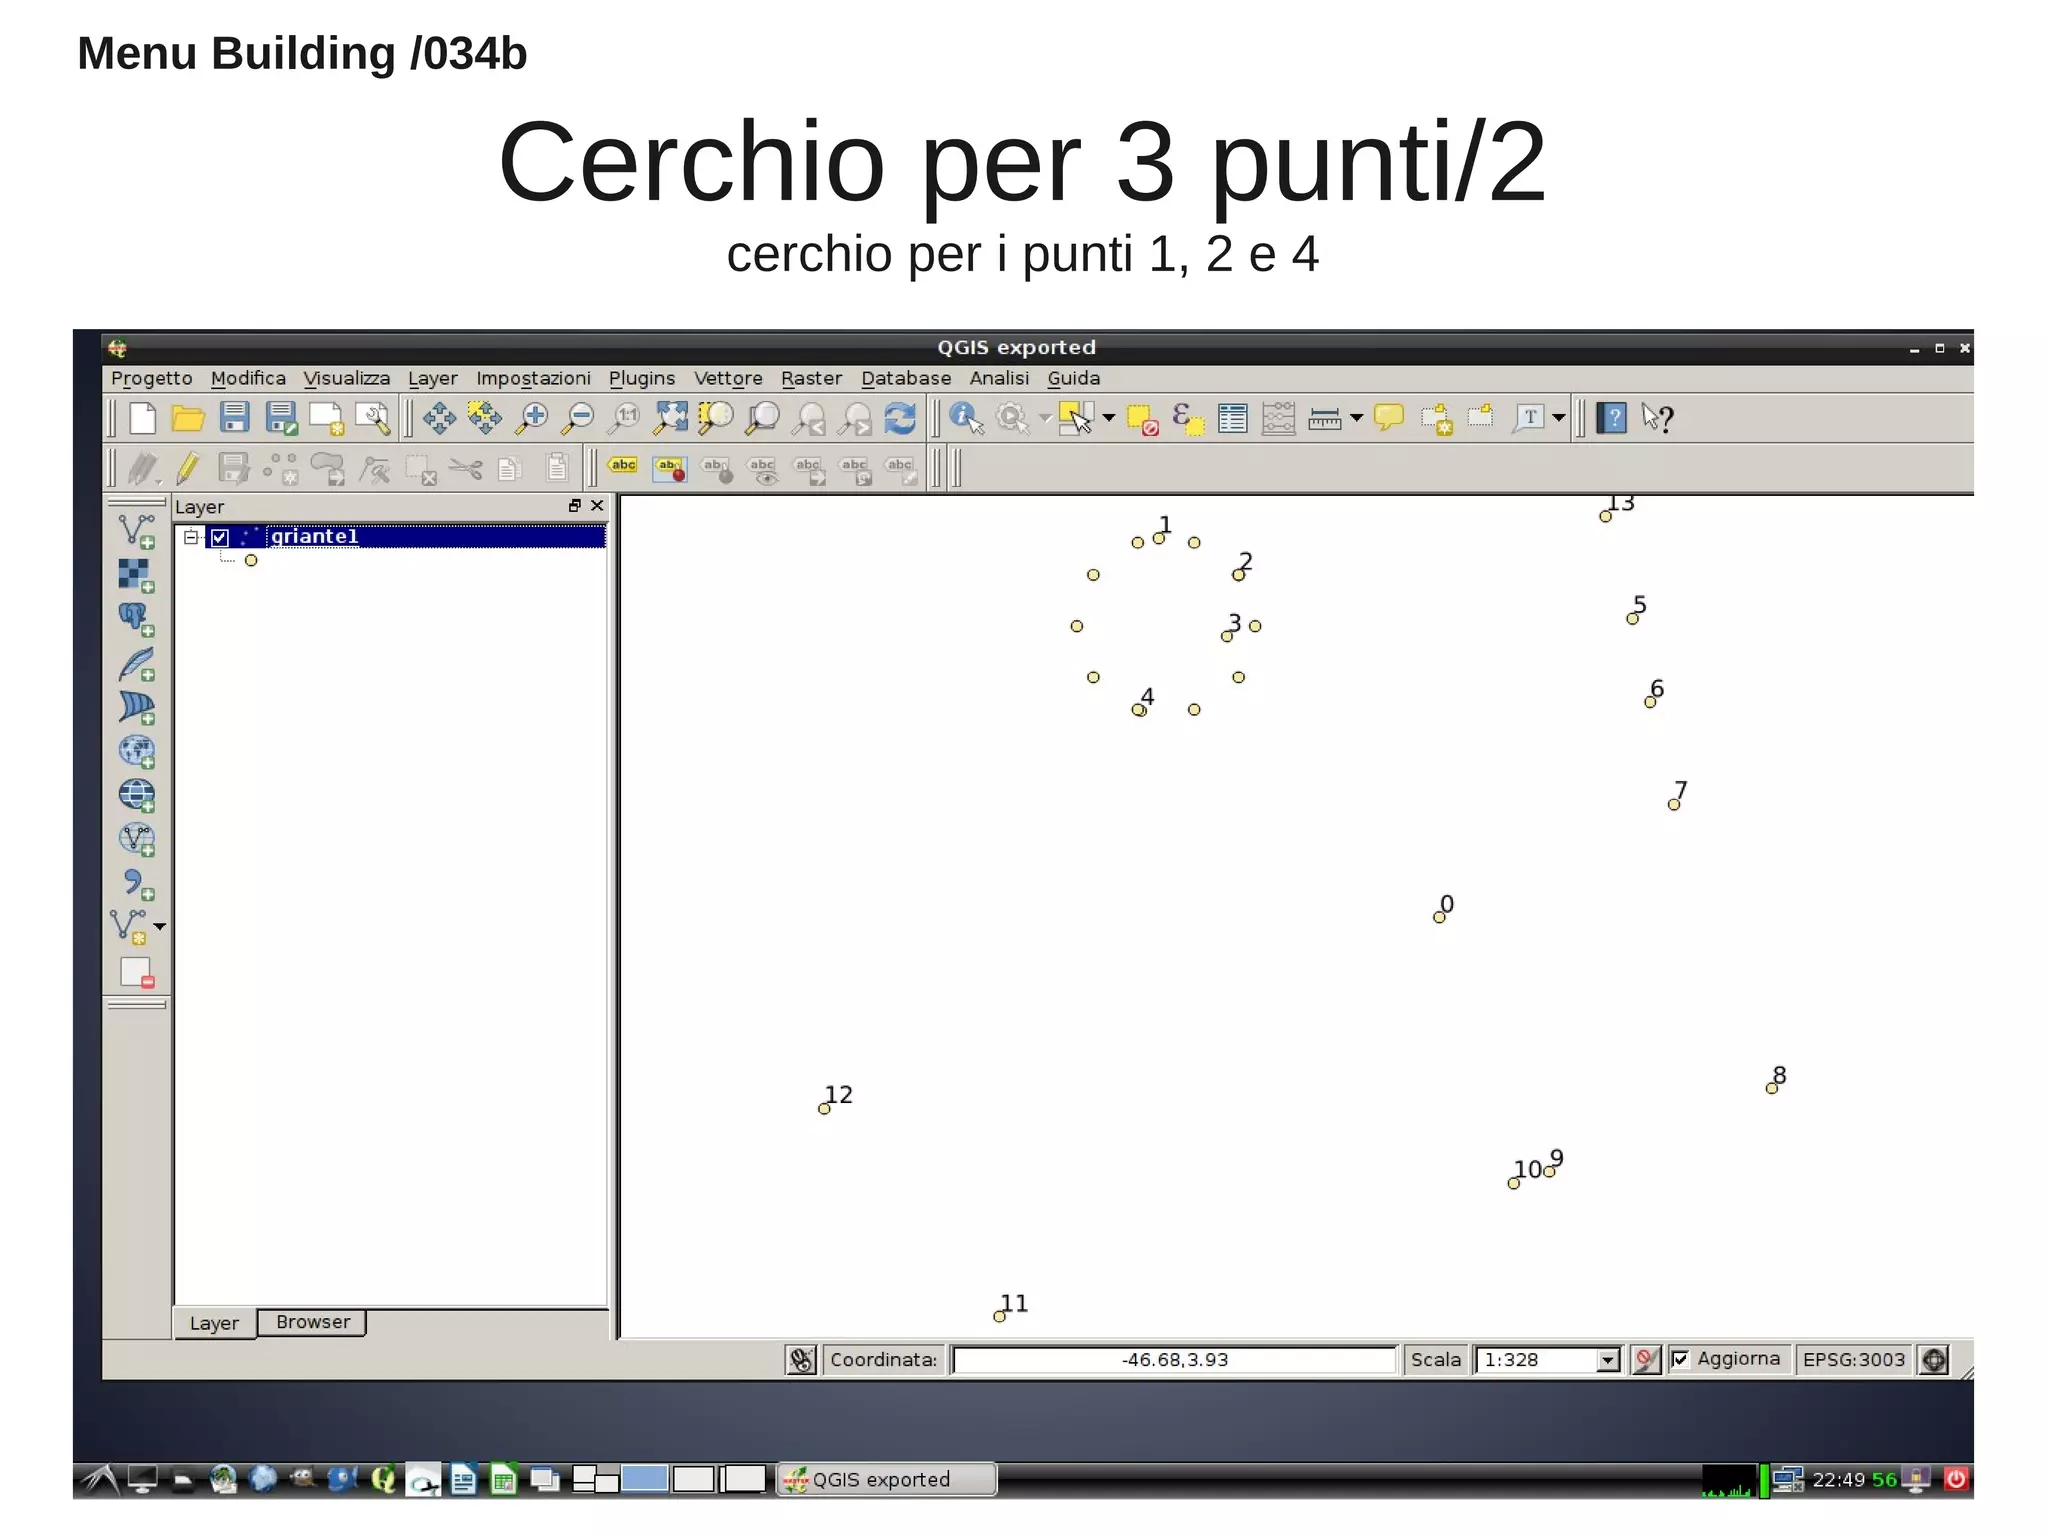Click the 22:49 taskbar clock
This screenshot has height=1535, width=2048.
coord(1838,1479)
